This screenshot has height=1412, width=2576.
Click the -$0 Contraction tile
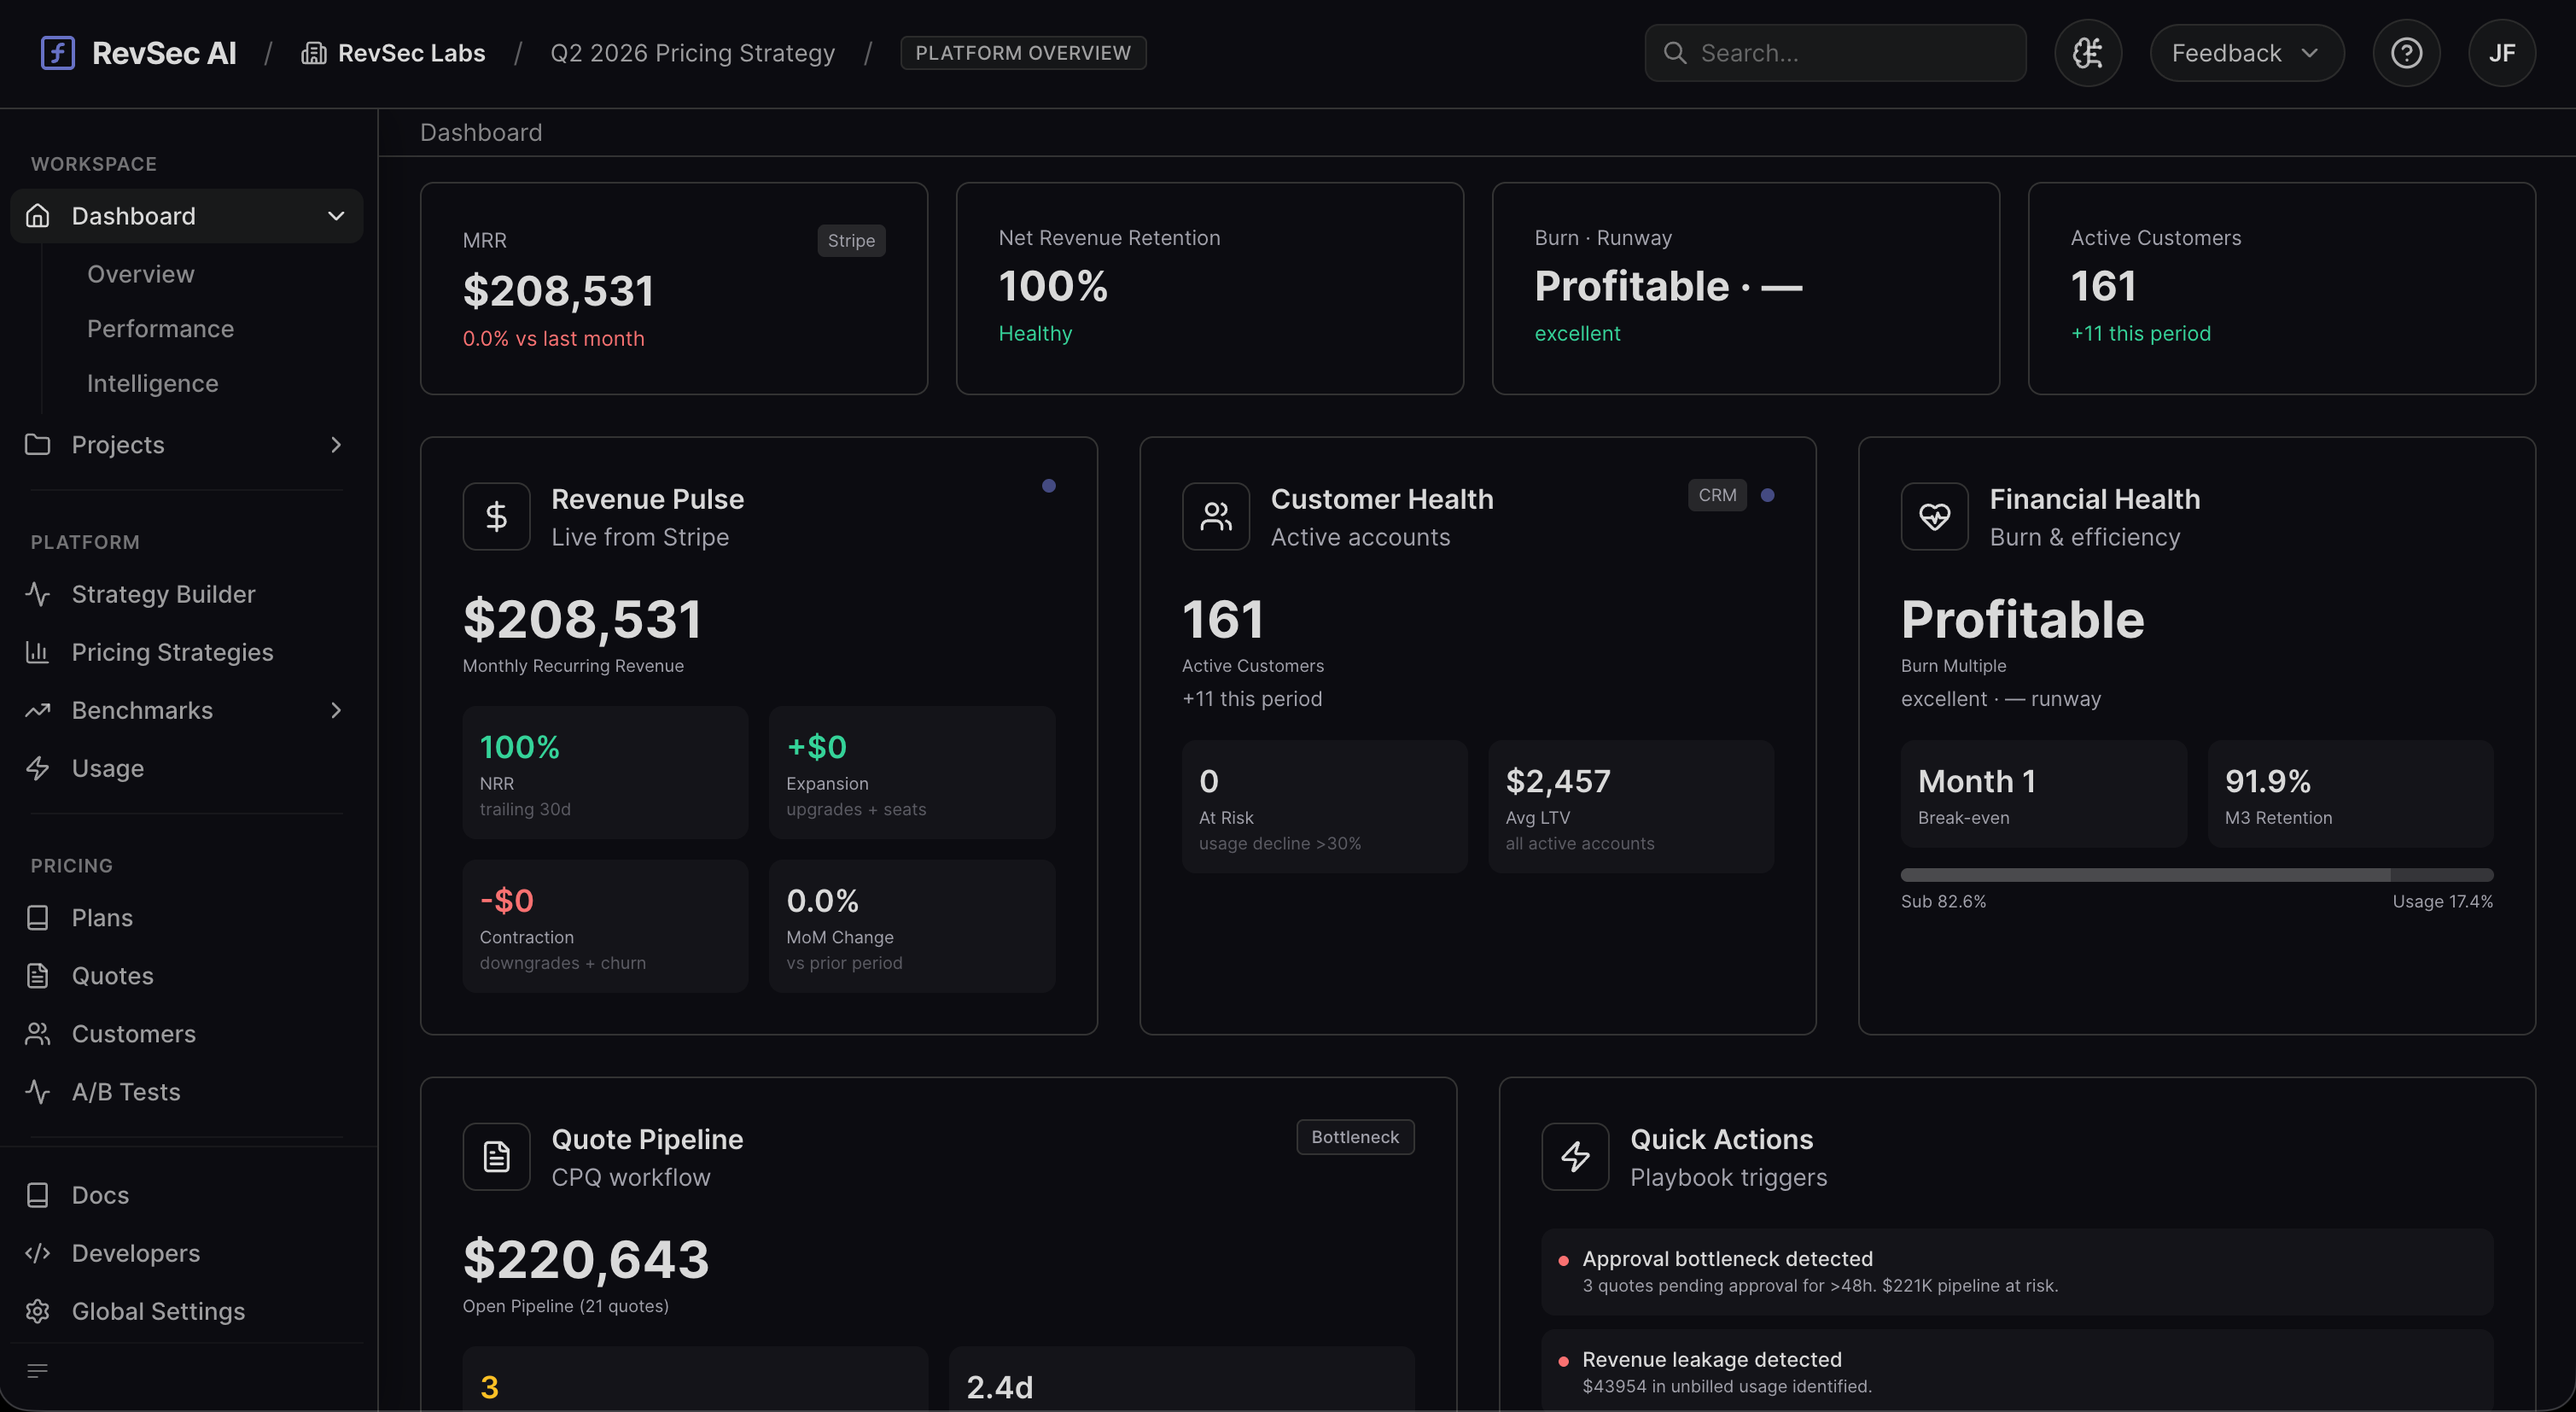[605, 926]
